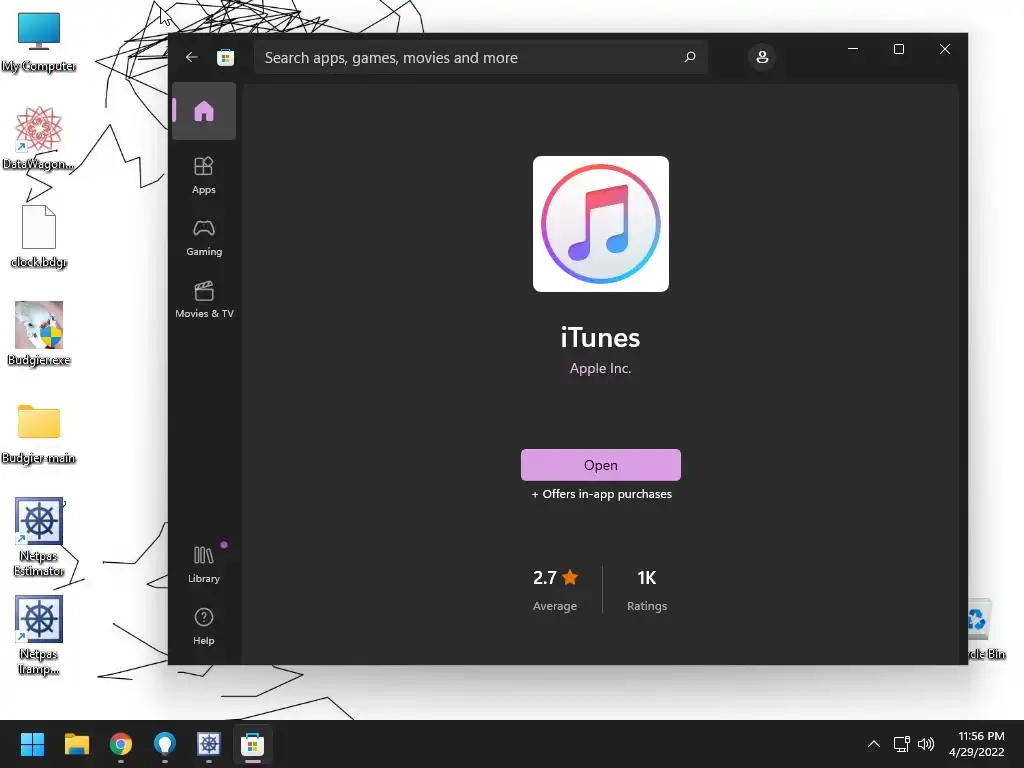The height and width of the screenshot is (768, 1024).
Task: Click the 2.7 average star rating
Action: 555,590
